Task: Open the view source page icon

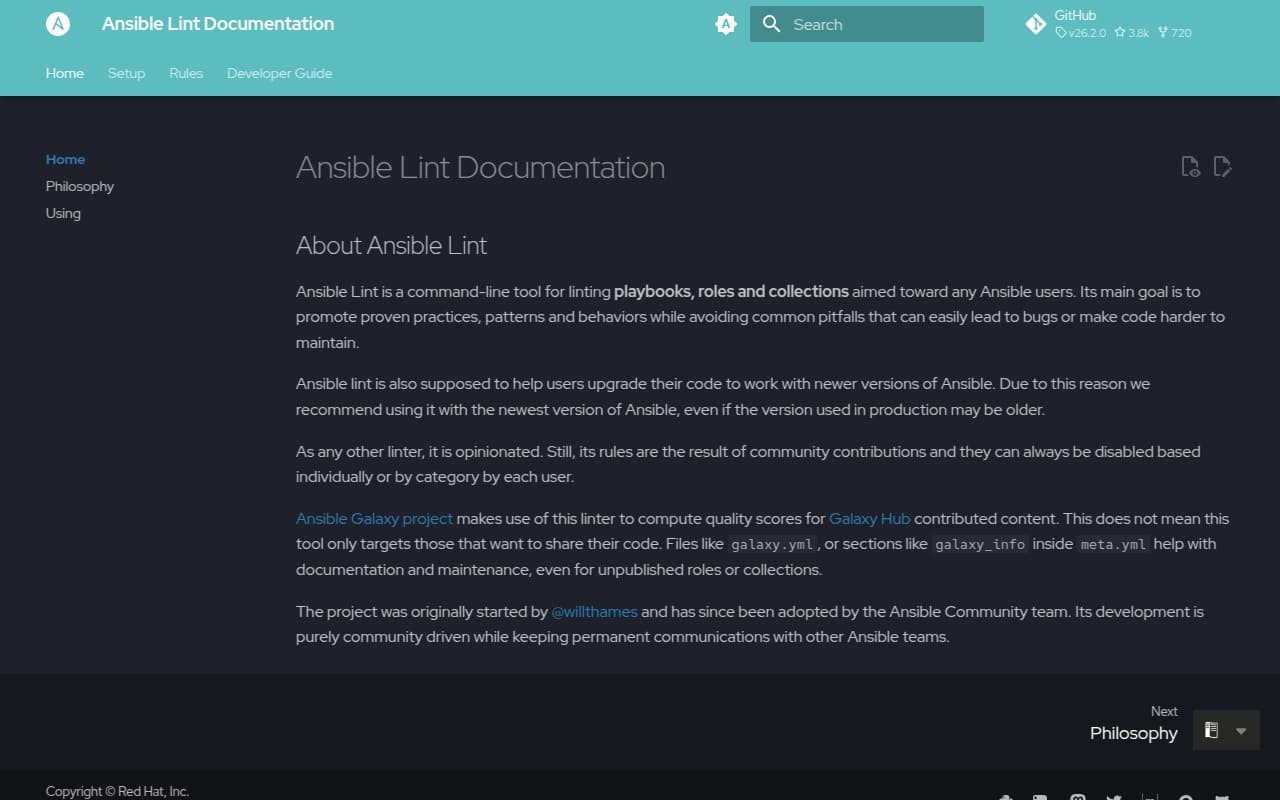Action: click(x=1190, y=166)
